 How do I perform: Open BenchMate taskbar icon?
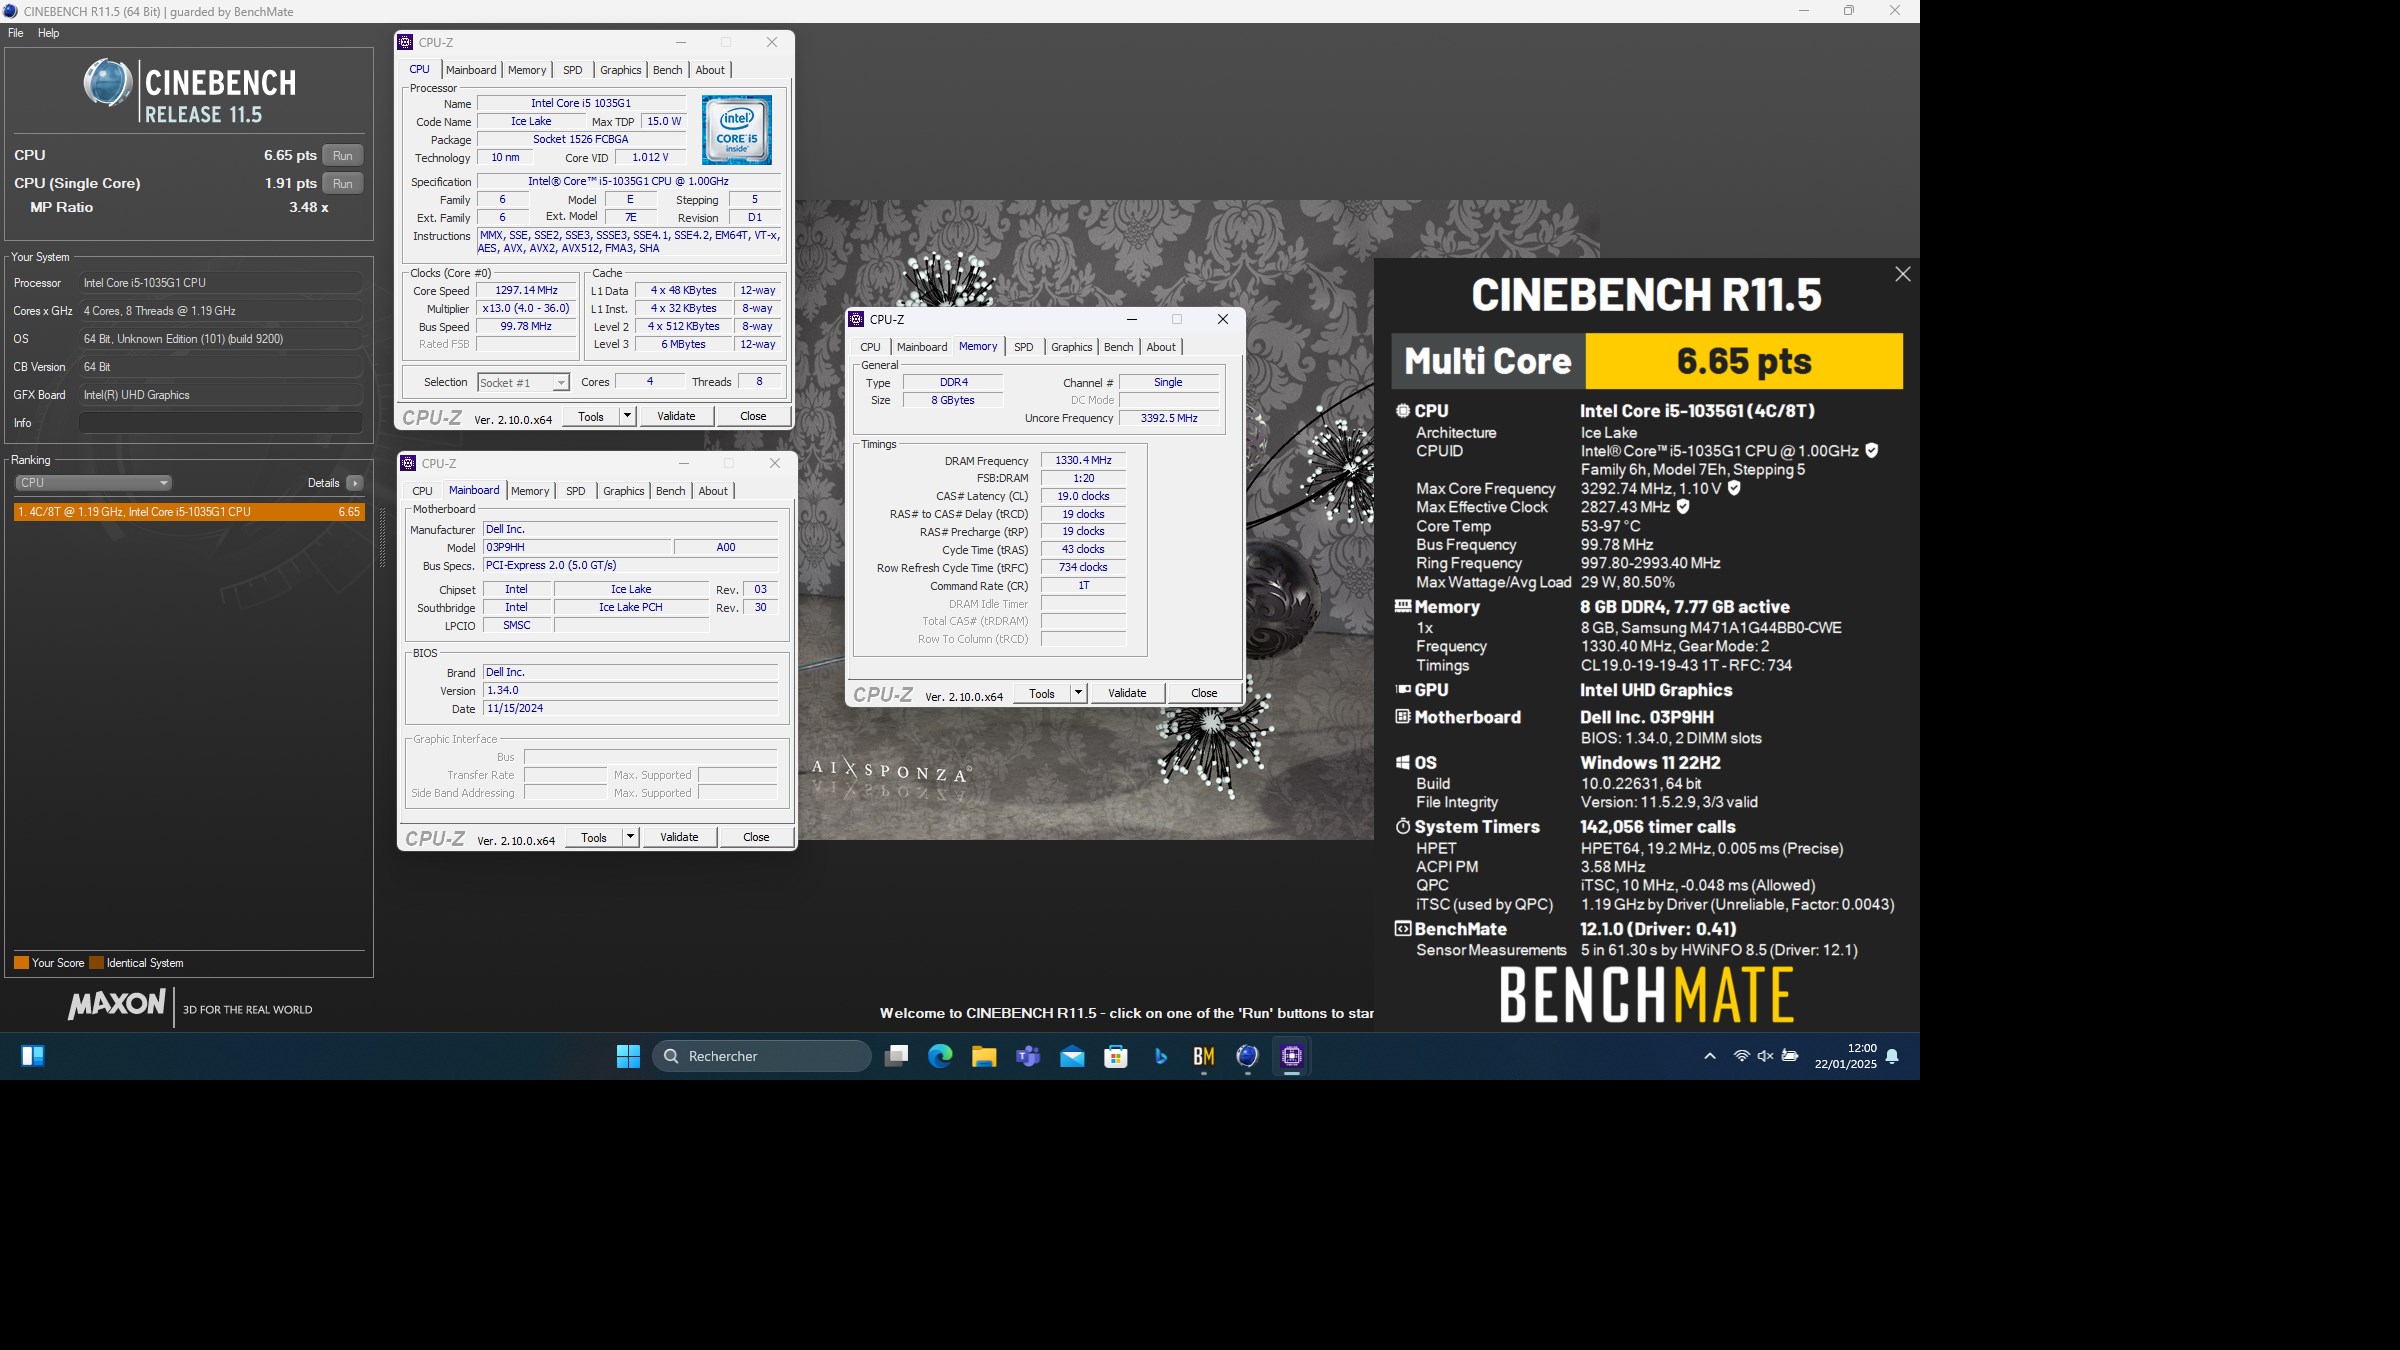point(1204,1056)
